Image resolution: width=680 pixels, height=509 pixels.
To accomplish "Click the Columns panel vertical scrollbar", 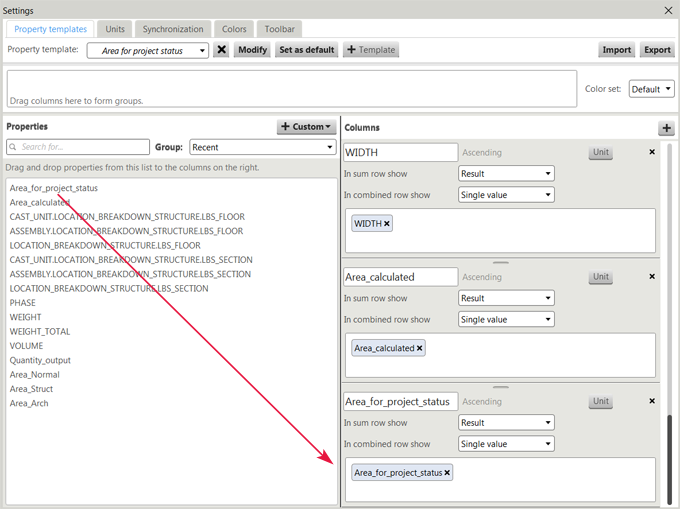I will (x=670, y=450).
